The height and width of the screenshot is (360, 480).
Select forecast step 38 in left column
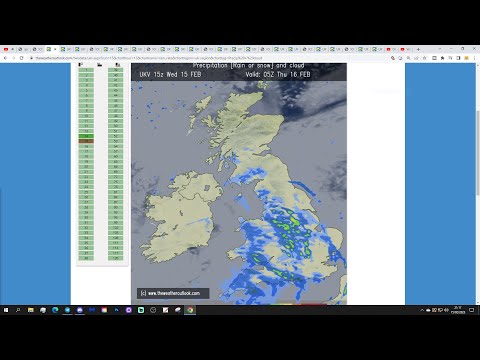(86, 258)
